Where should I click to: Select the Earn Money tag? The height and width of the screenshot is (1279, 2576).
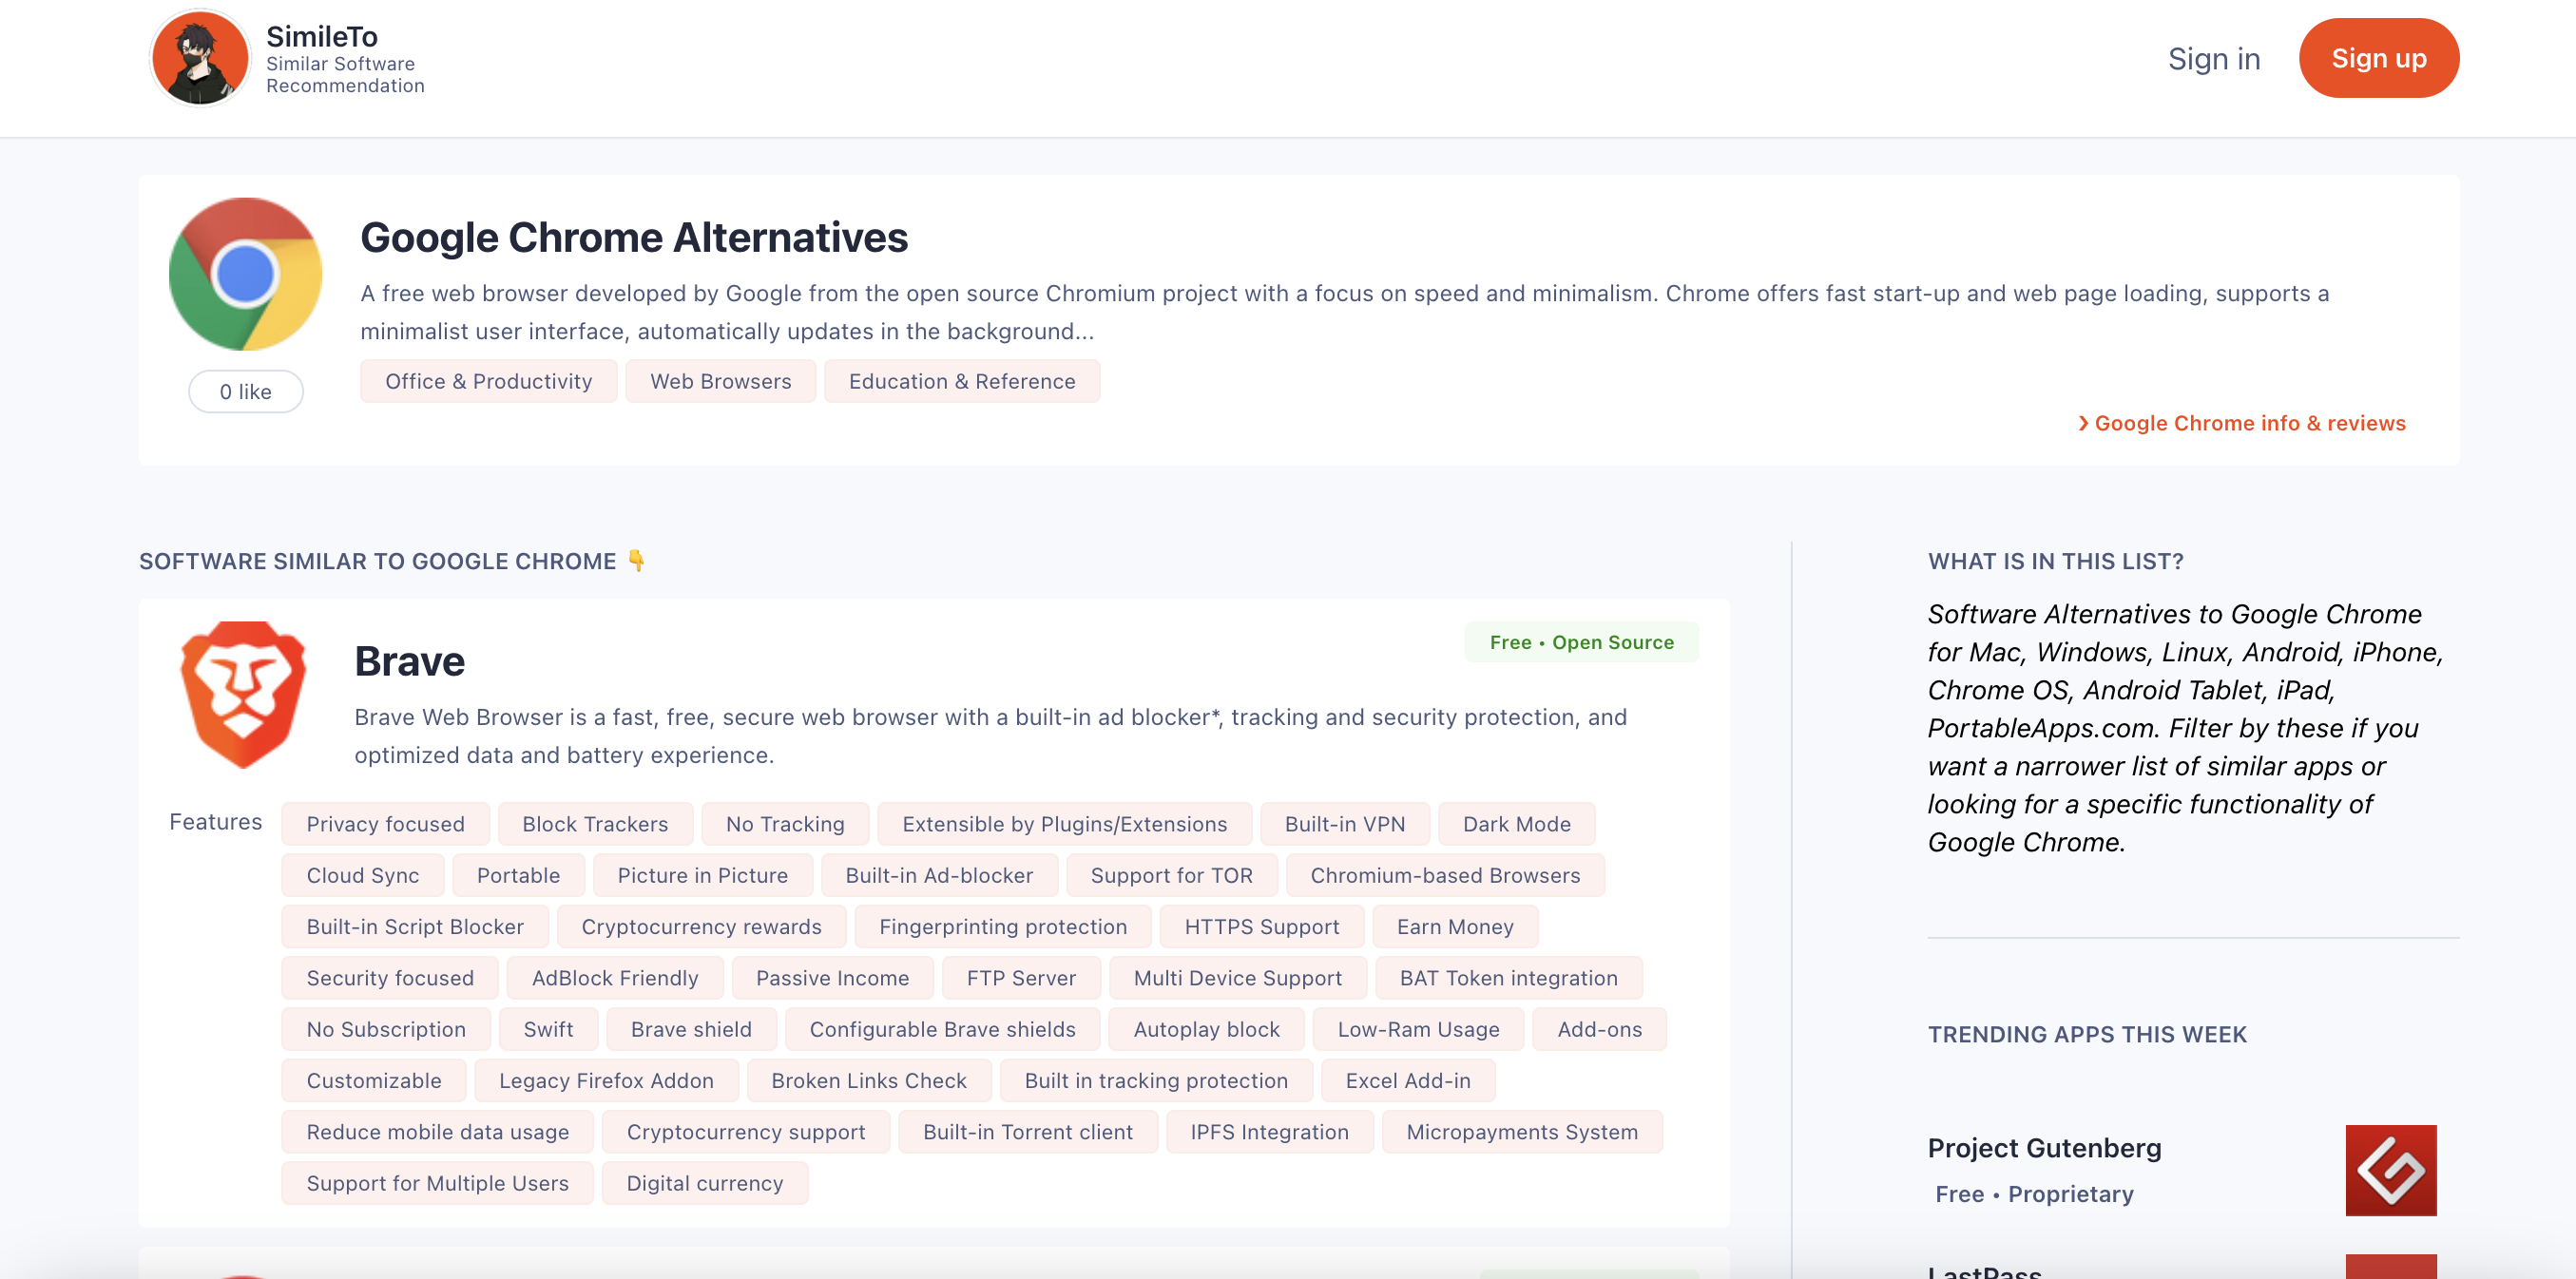point(1455,927)
